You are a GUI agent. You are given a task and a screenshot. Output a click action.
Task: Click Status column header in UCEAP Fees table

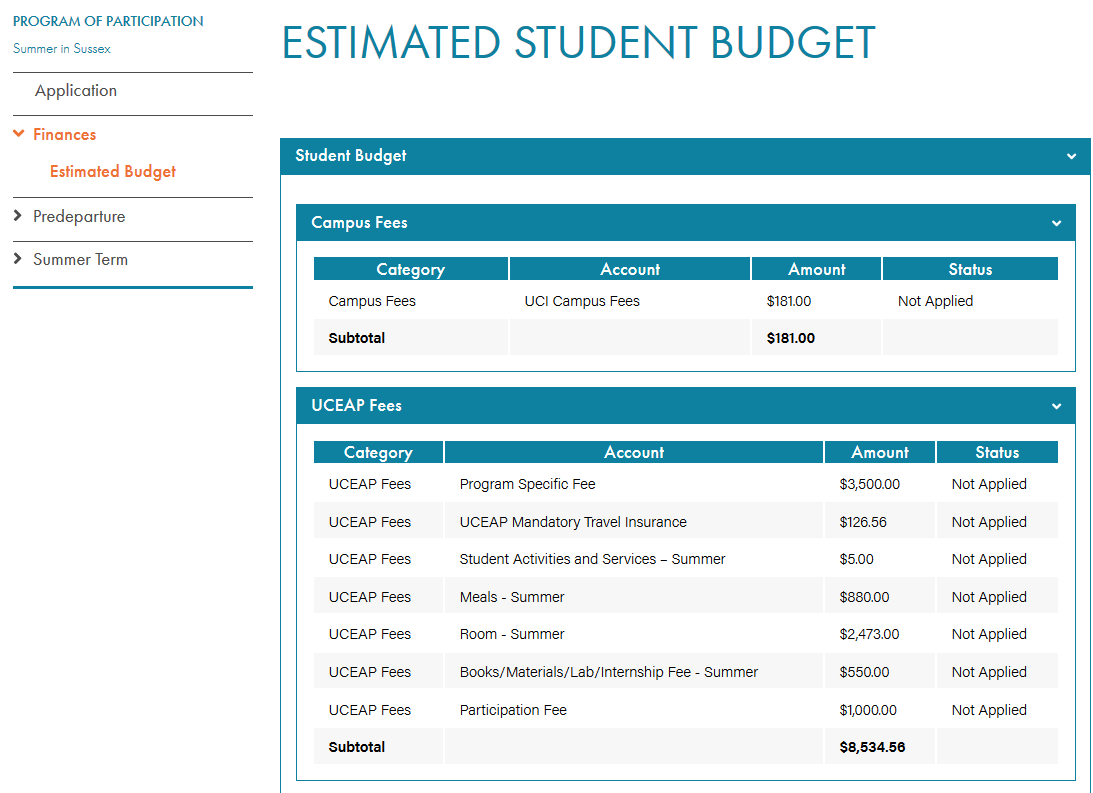[998, 452]
